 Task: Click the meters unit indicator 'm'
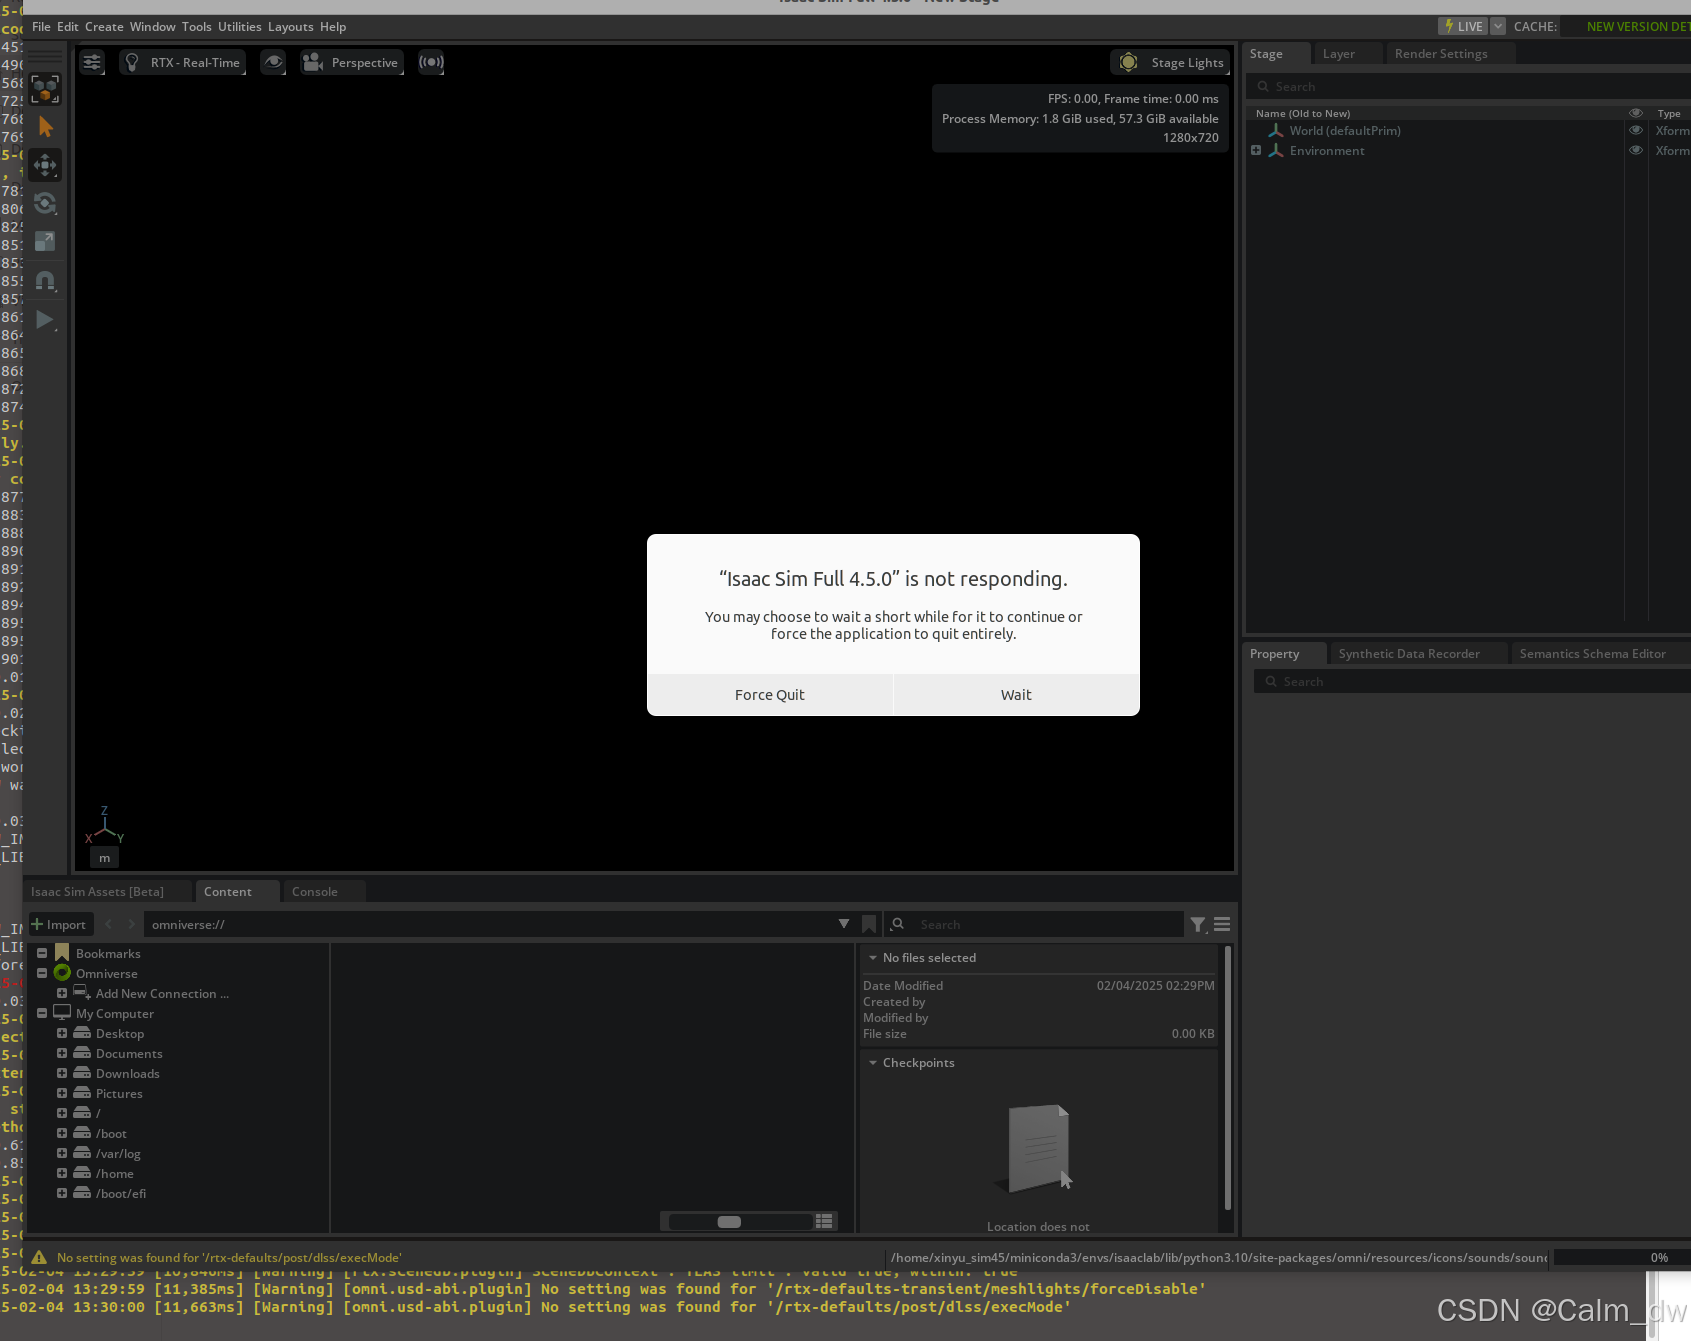pyautogui.click(x=104, y=858)
